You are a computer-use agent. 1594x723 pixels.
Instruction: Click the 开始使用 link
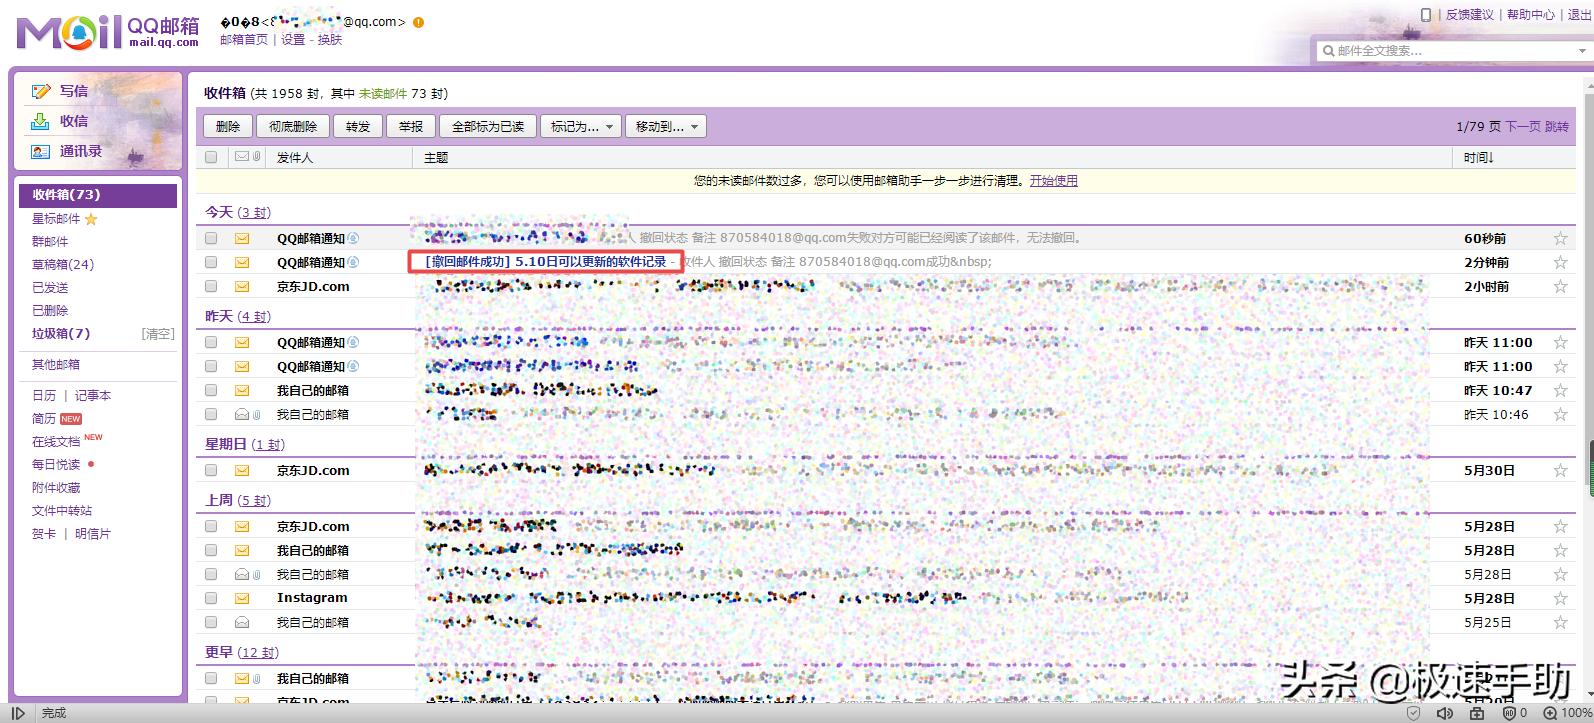pos(1054,181)
